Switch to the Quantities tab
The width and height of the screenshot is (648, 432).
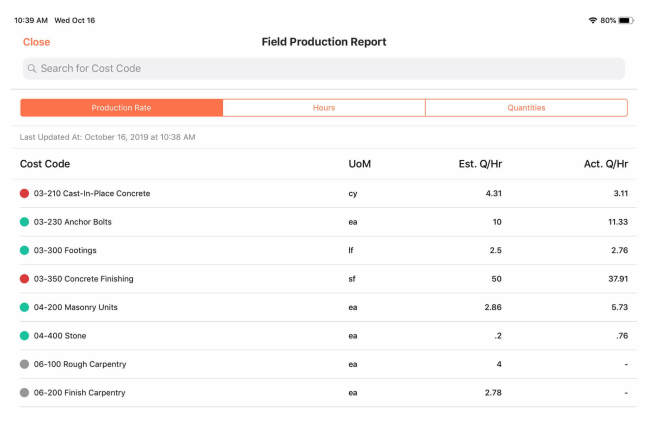[526, 107]
